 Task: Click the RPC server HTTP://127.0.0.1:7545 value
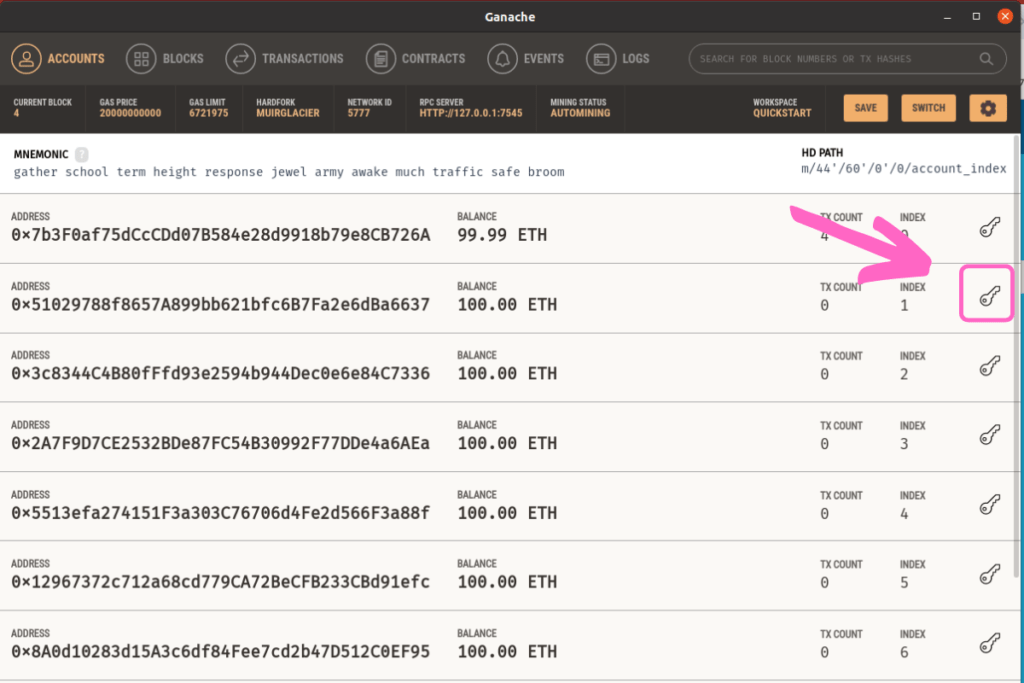[471, 113]
